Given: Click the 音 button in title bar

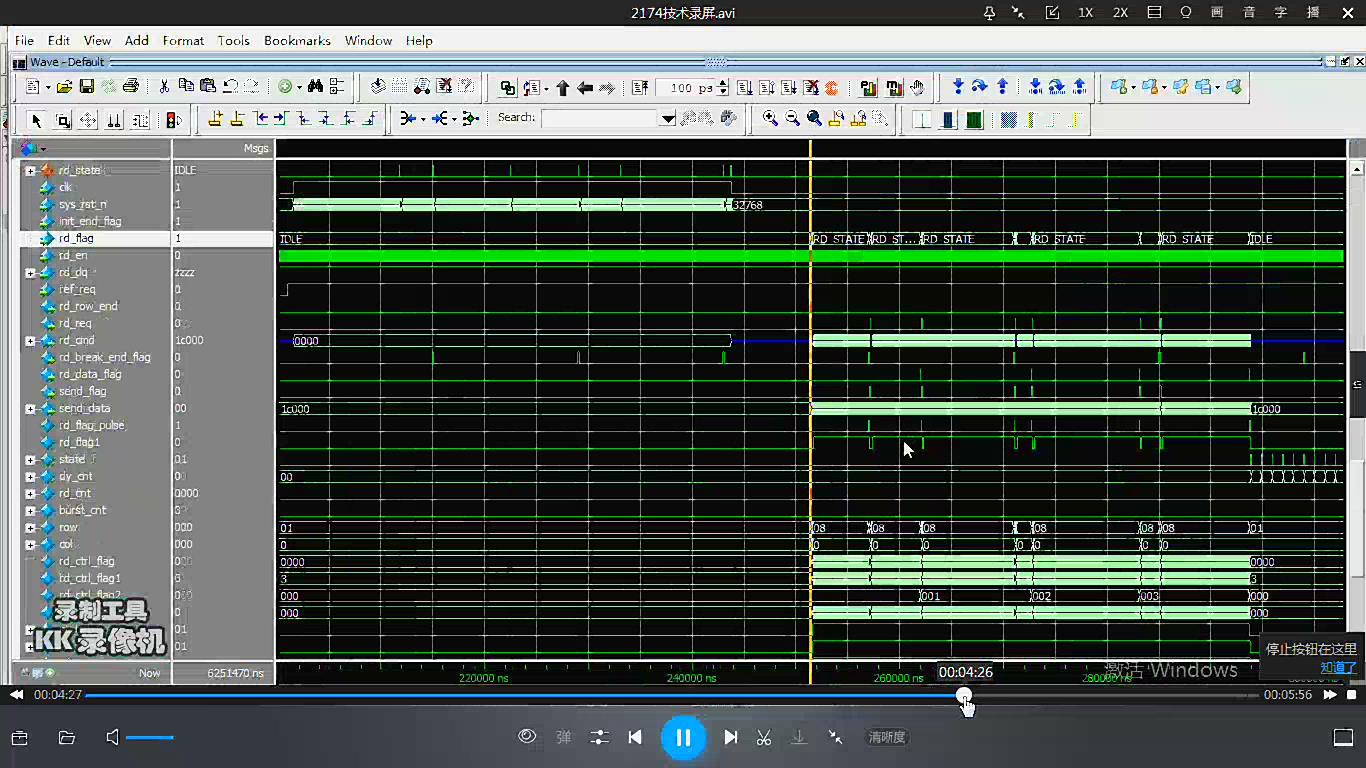Looking at the screenshot, I should [1249, 13].
